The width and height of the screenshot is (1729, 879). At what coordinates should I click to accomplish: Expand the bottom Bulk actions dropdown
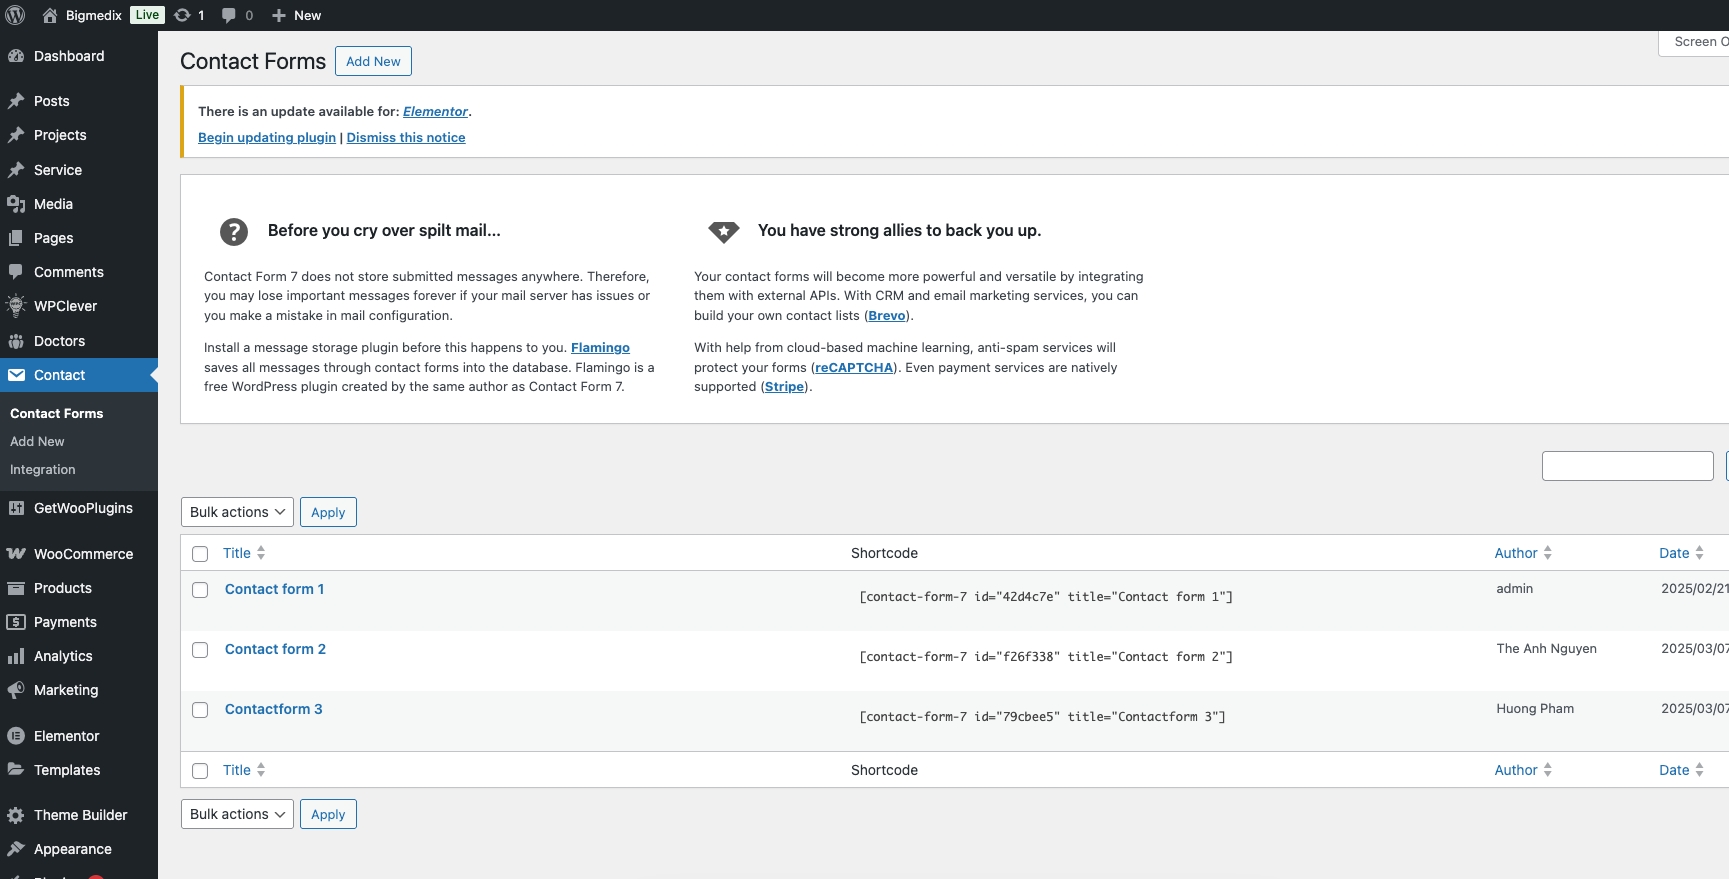tap(237, 814)
